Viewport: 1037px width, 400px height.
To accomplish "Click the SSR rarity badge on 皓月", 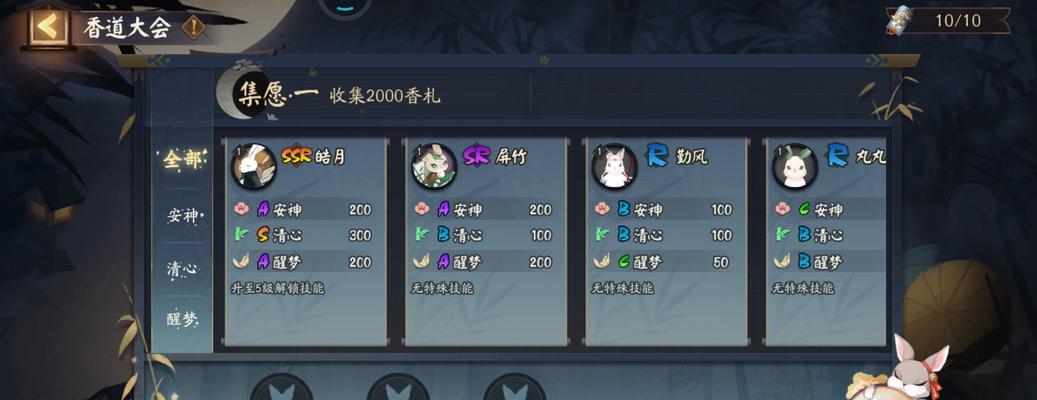I will click(296, 157).
